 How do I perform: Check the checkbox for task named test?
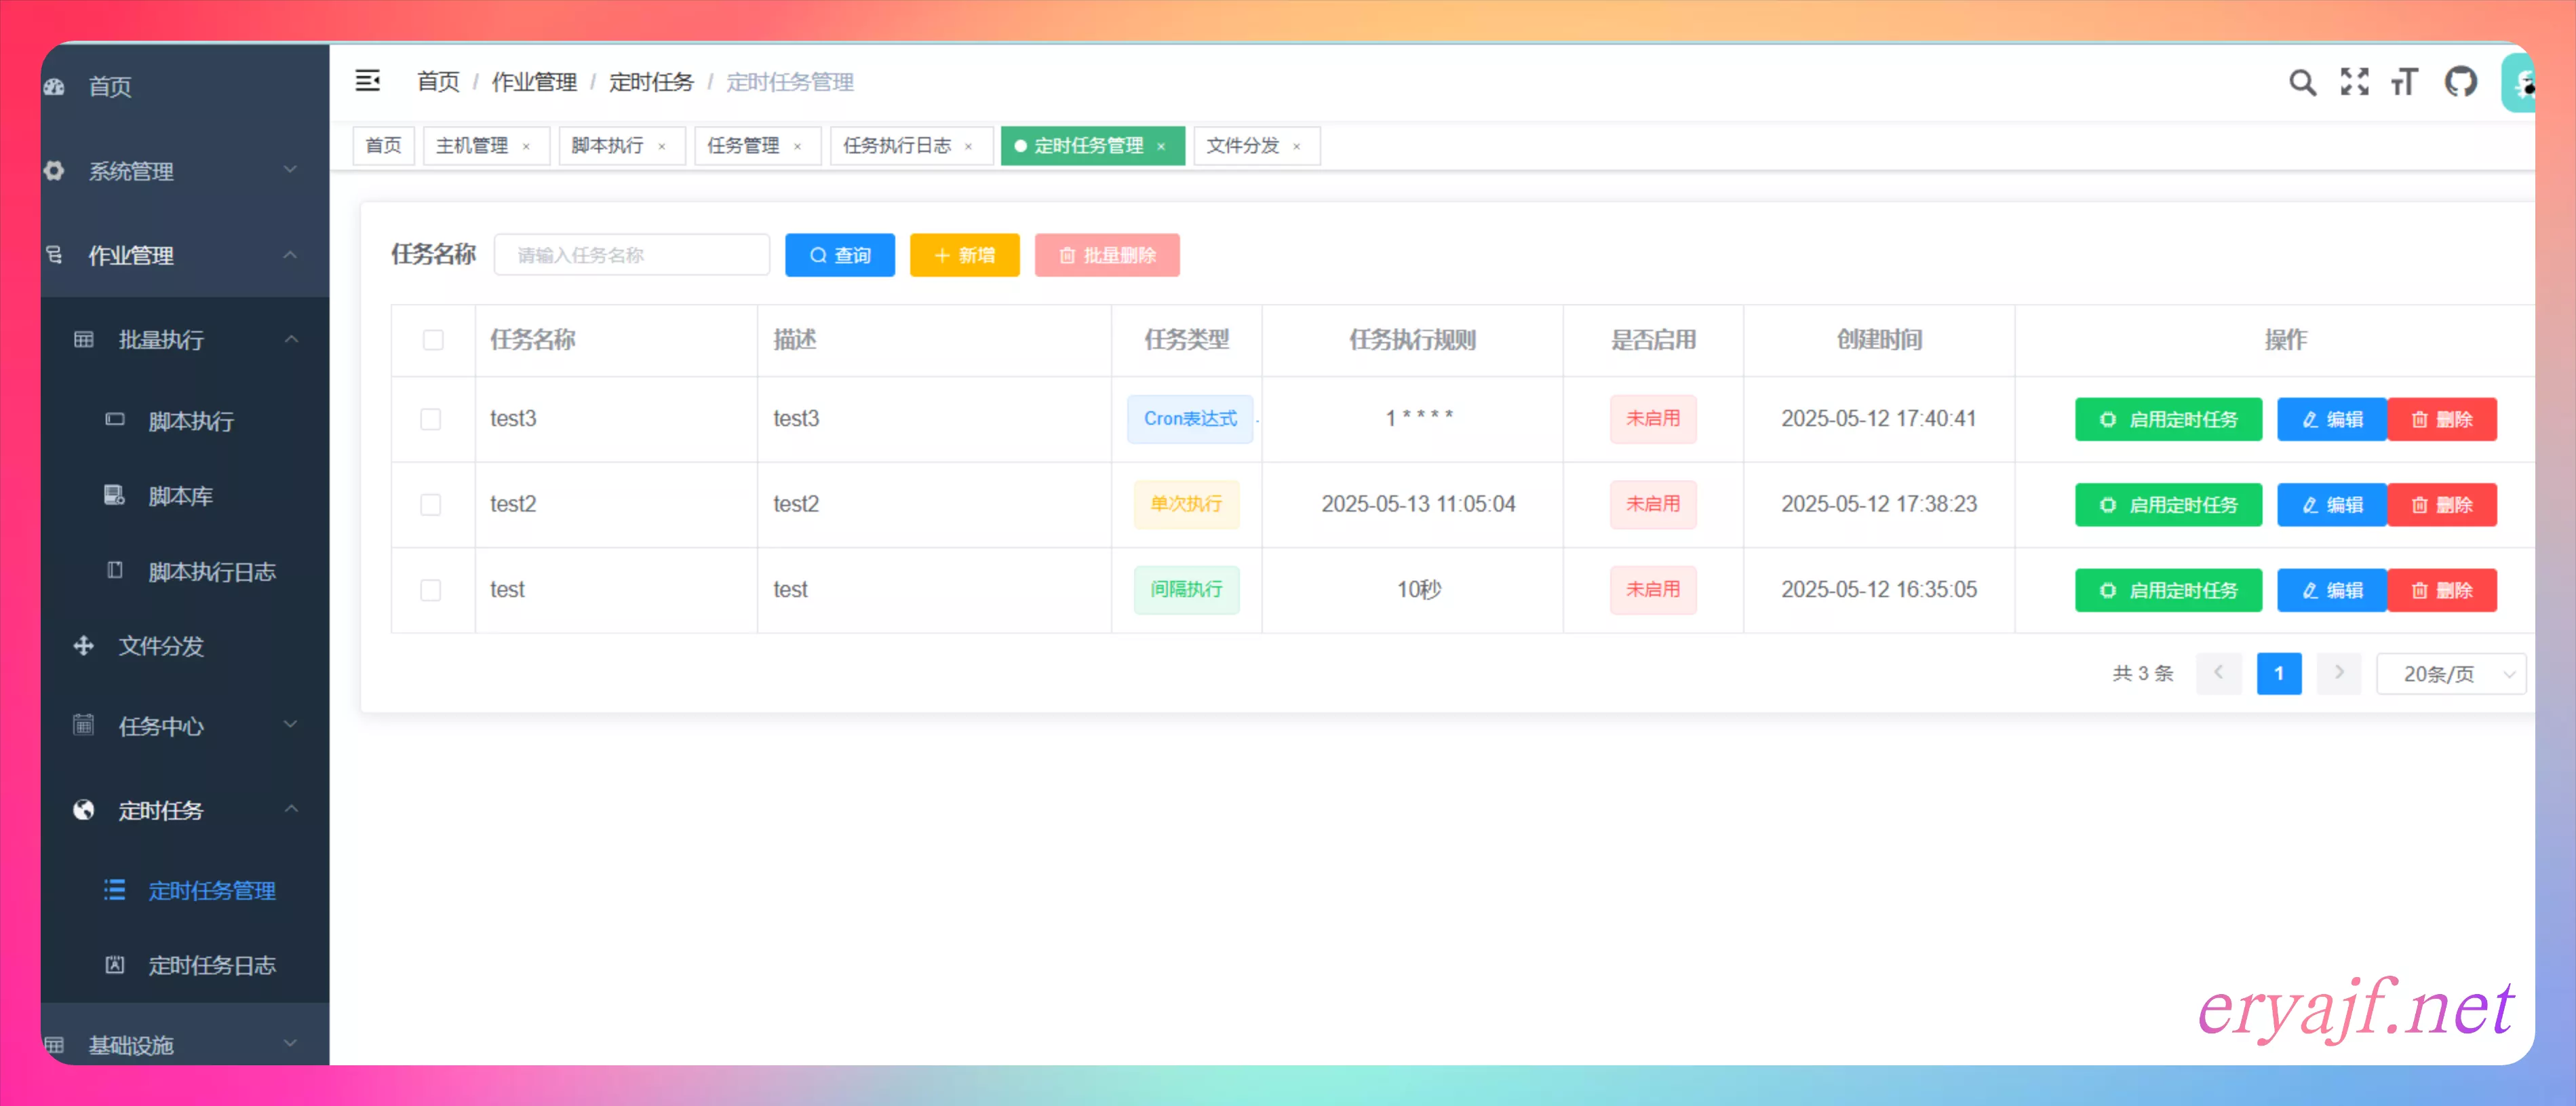tap(431, 590)
